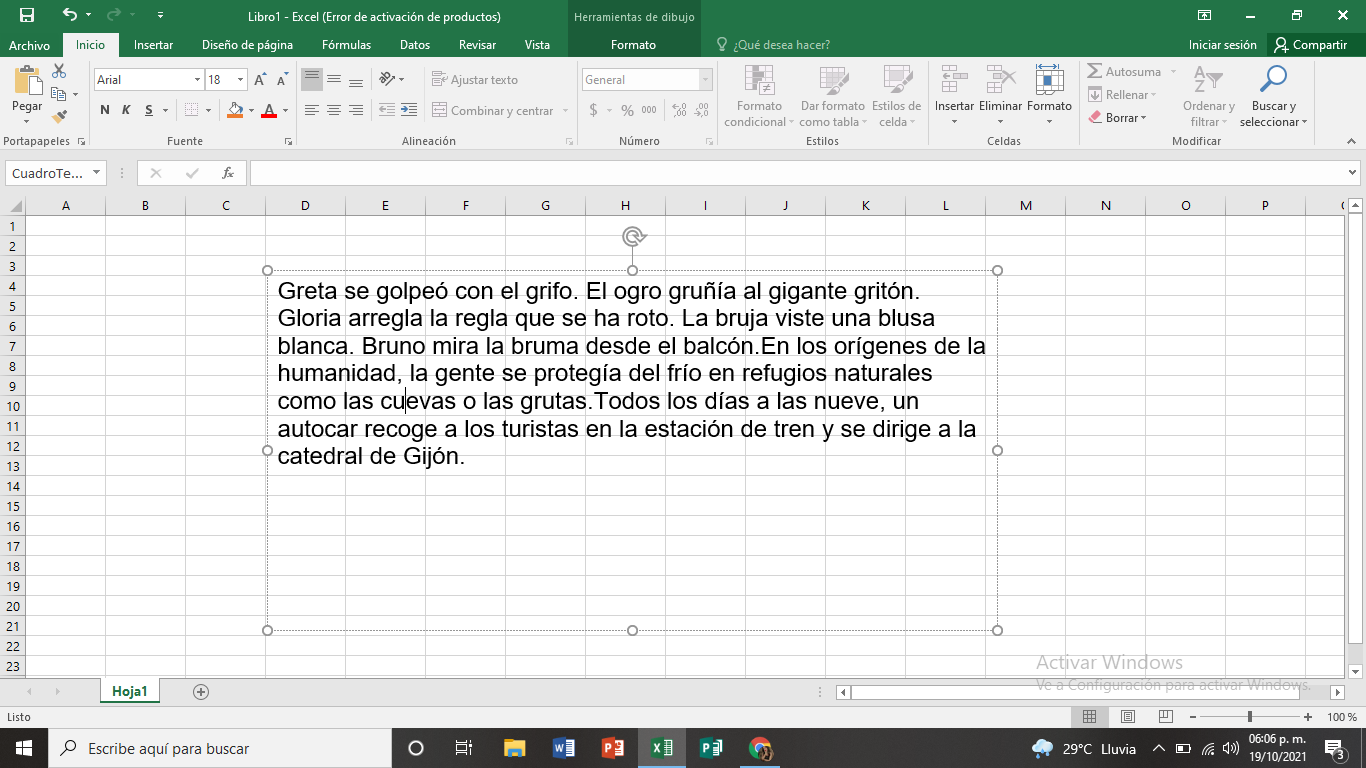1366x768 pixels.
Task: Align text to middle vertically
Action: (x=334, y=79)
